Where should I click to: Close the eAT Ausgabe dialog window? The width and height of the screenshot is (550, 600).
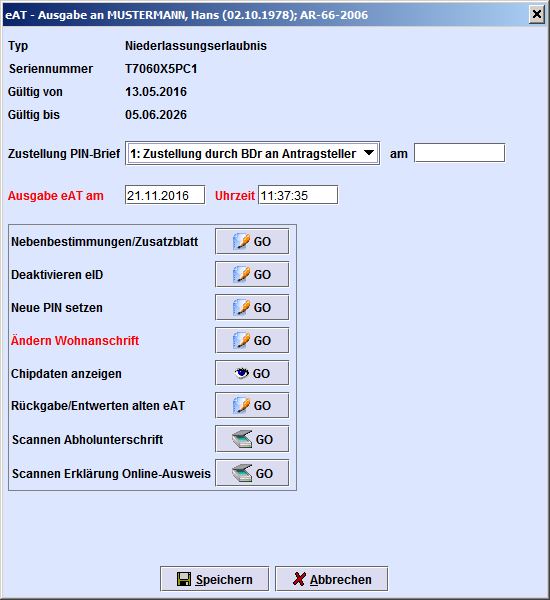537,15
